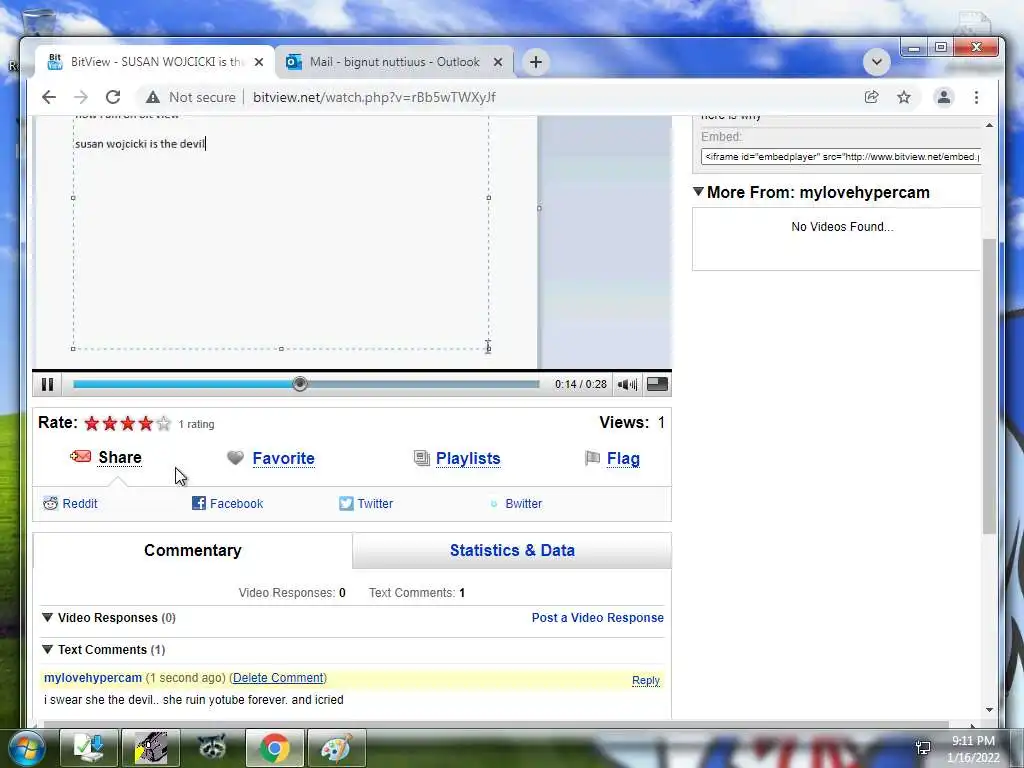
Task: Reload the current page
Action: (113, 97)
